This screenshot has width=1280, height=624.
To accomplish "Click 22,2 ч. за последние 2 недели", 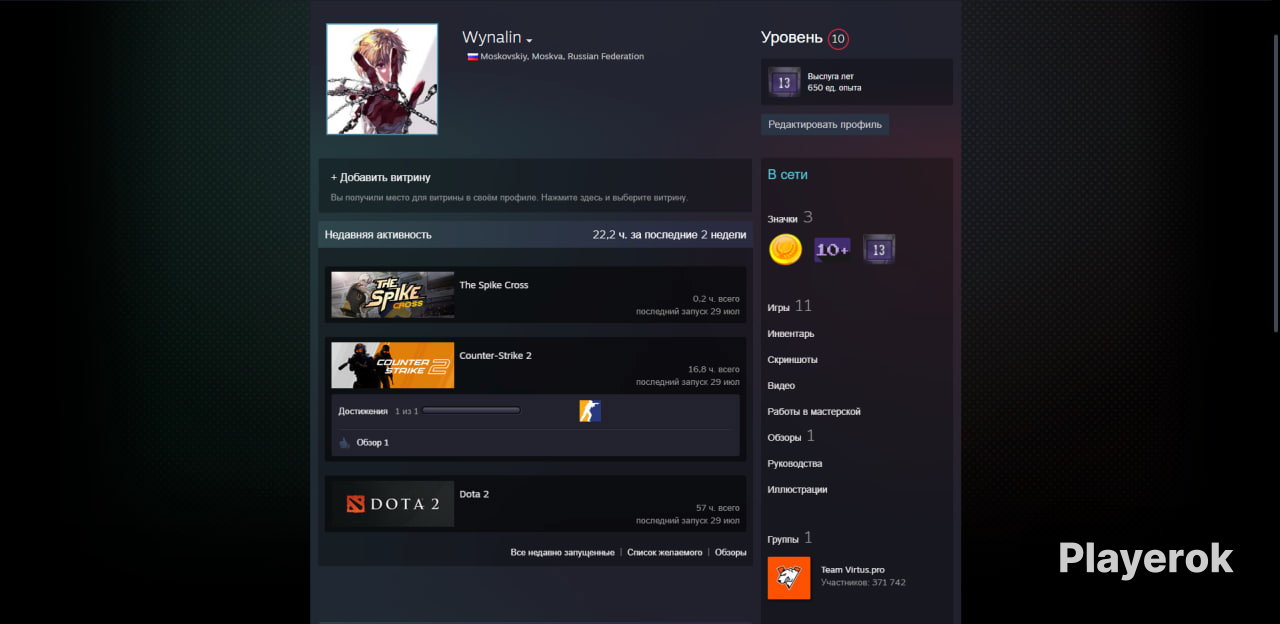I will tap(669, 235).
